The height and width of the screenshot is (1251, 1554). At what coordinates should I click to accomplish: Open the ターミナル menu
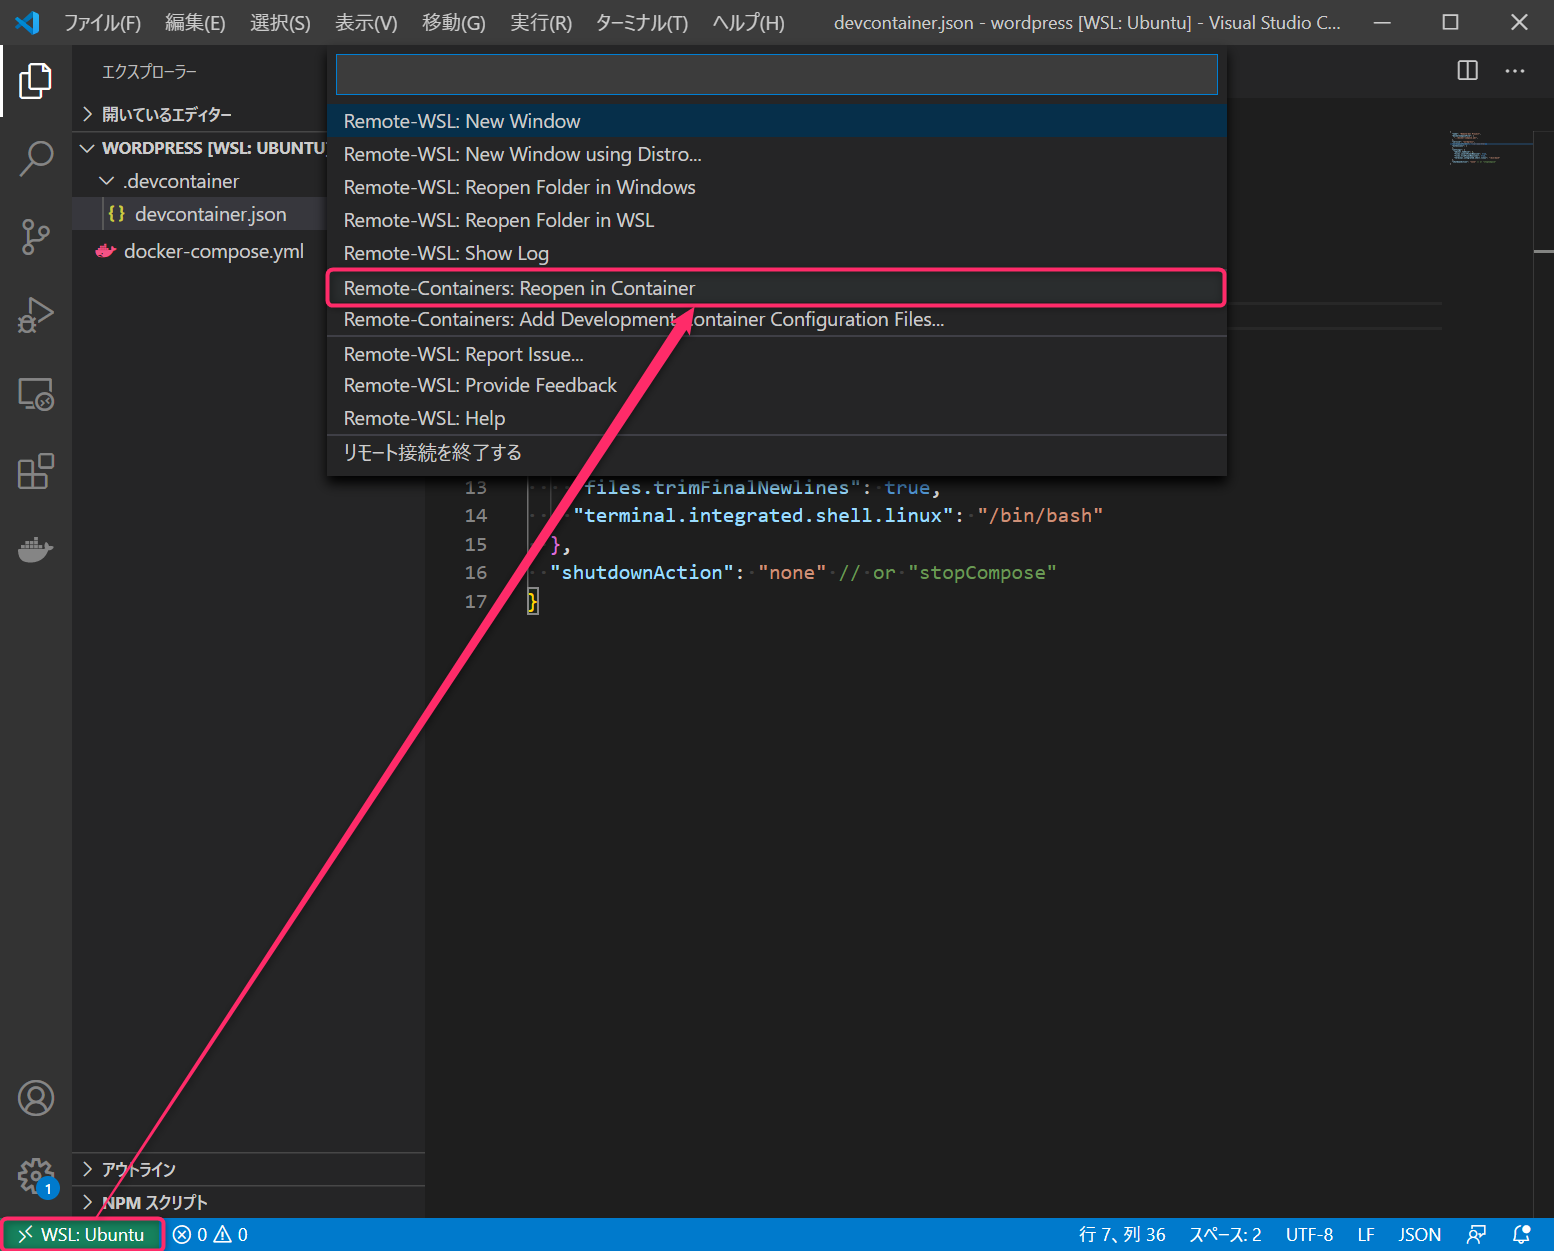click(x=641, y=22)
